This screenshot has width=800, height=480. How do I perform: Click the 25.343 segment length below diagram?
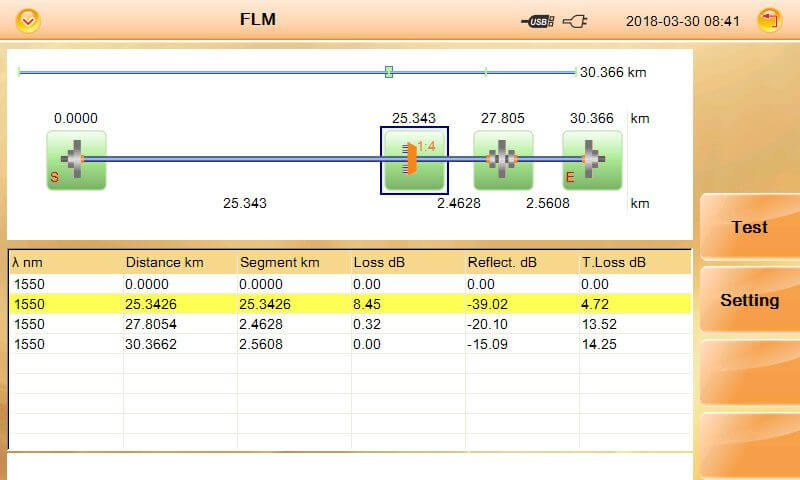(x=245, y=203)
